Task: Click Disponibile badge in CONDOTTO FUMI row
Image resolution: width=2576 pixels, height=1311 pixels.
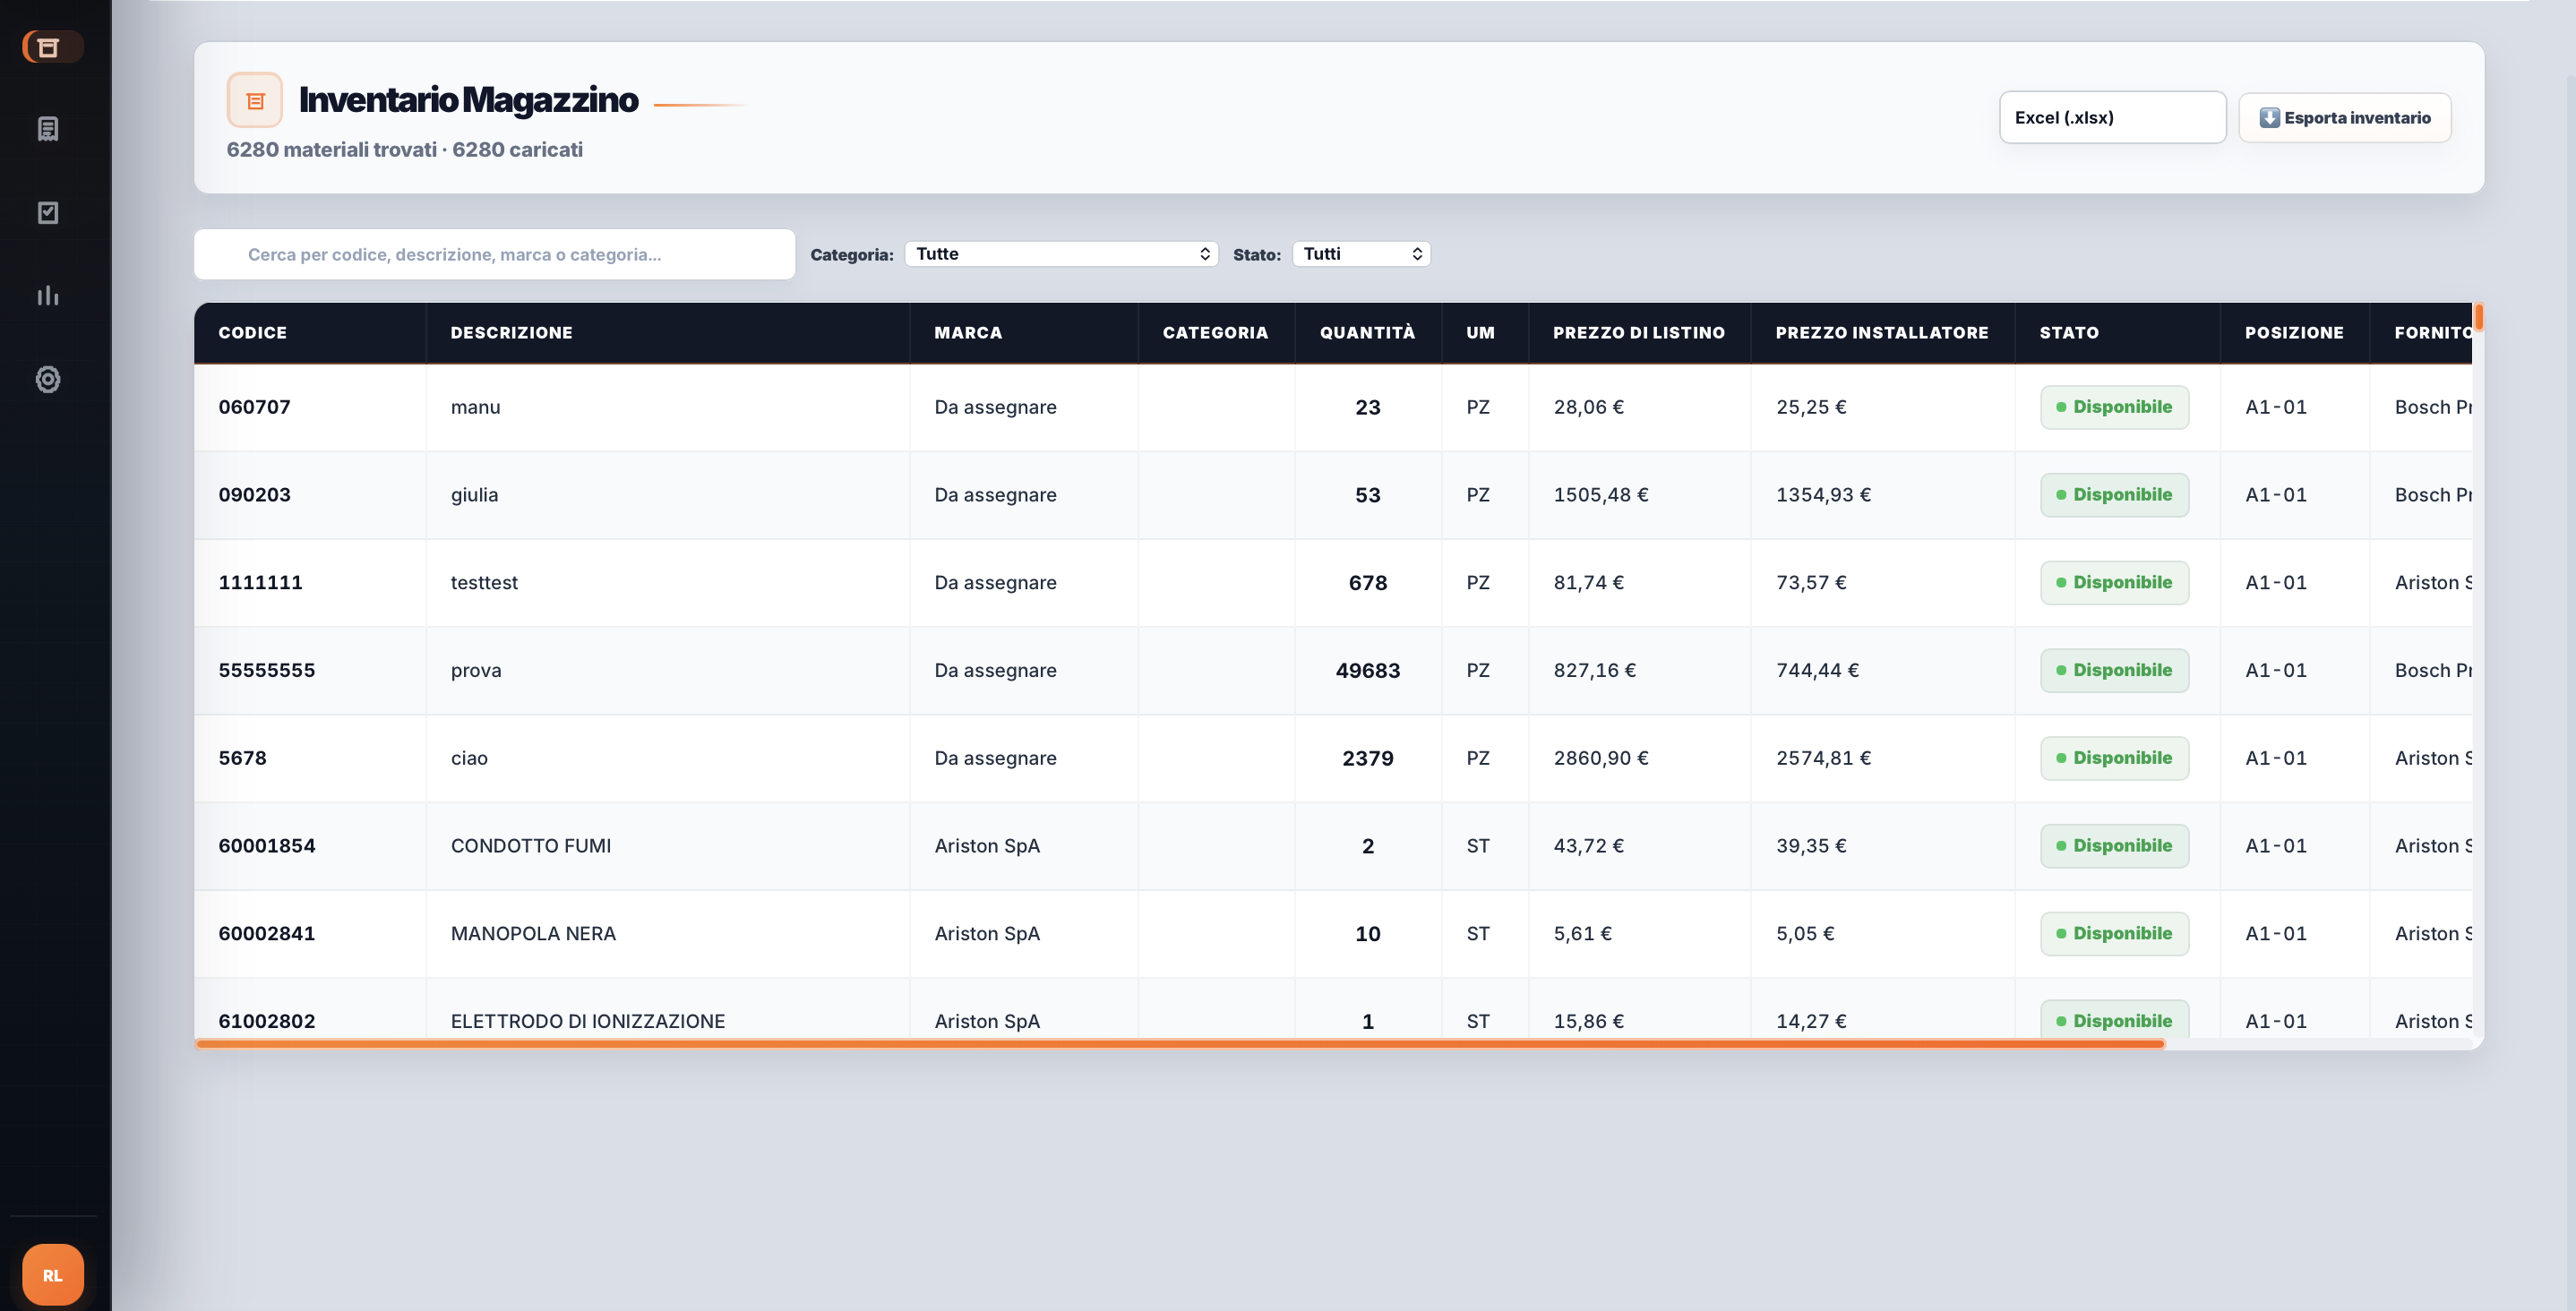Action: pos(2114,846)
